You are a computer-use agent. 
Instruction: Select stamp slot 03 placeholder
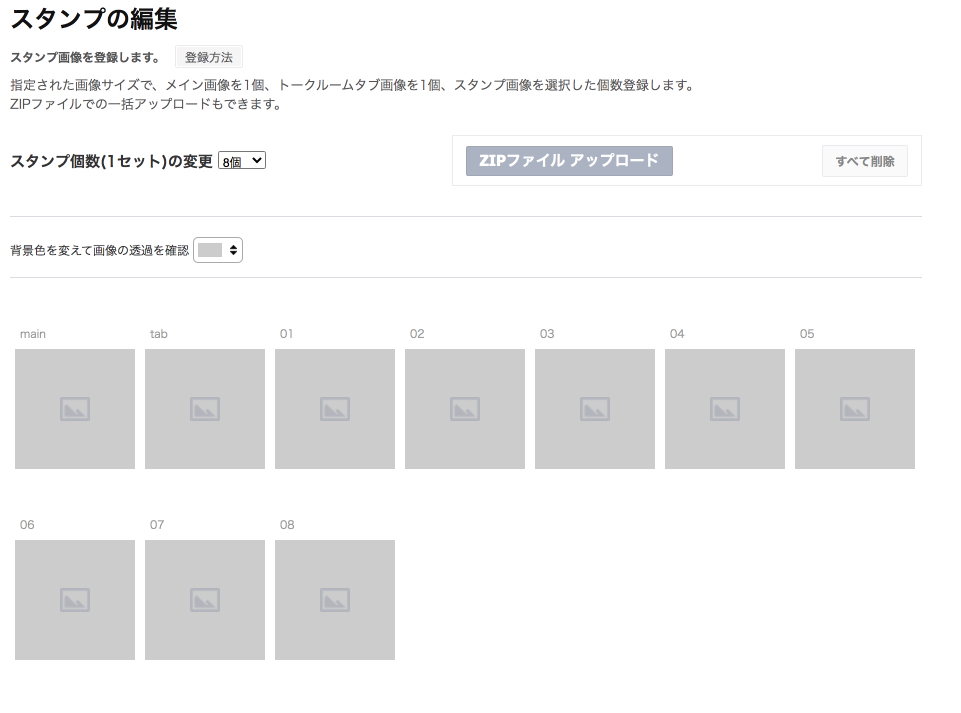pyautogui.click(x=594, y=409)
